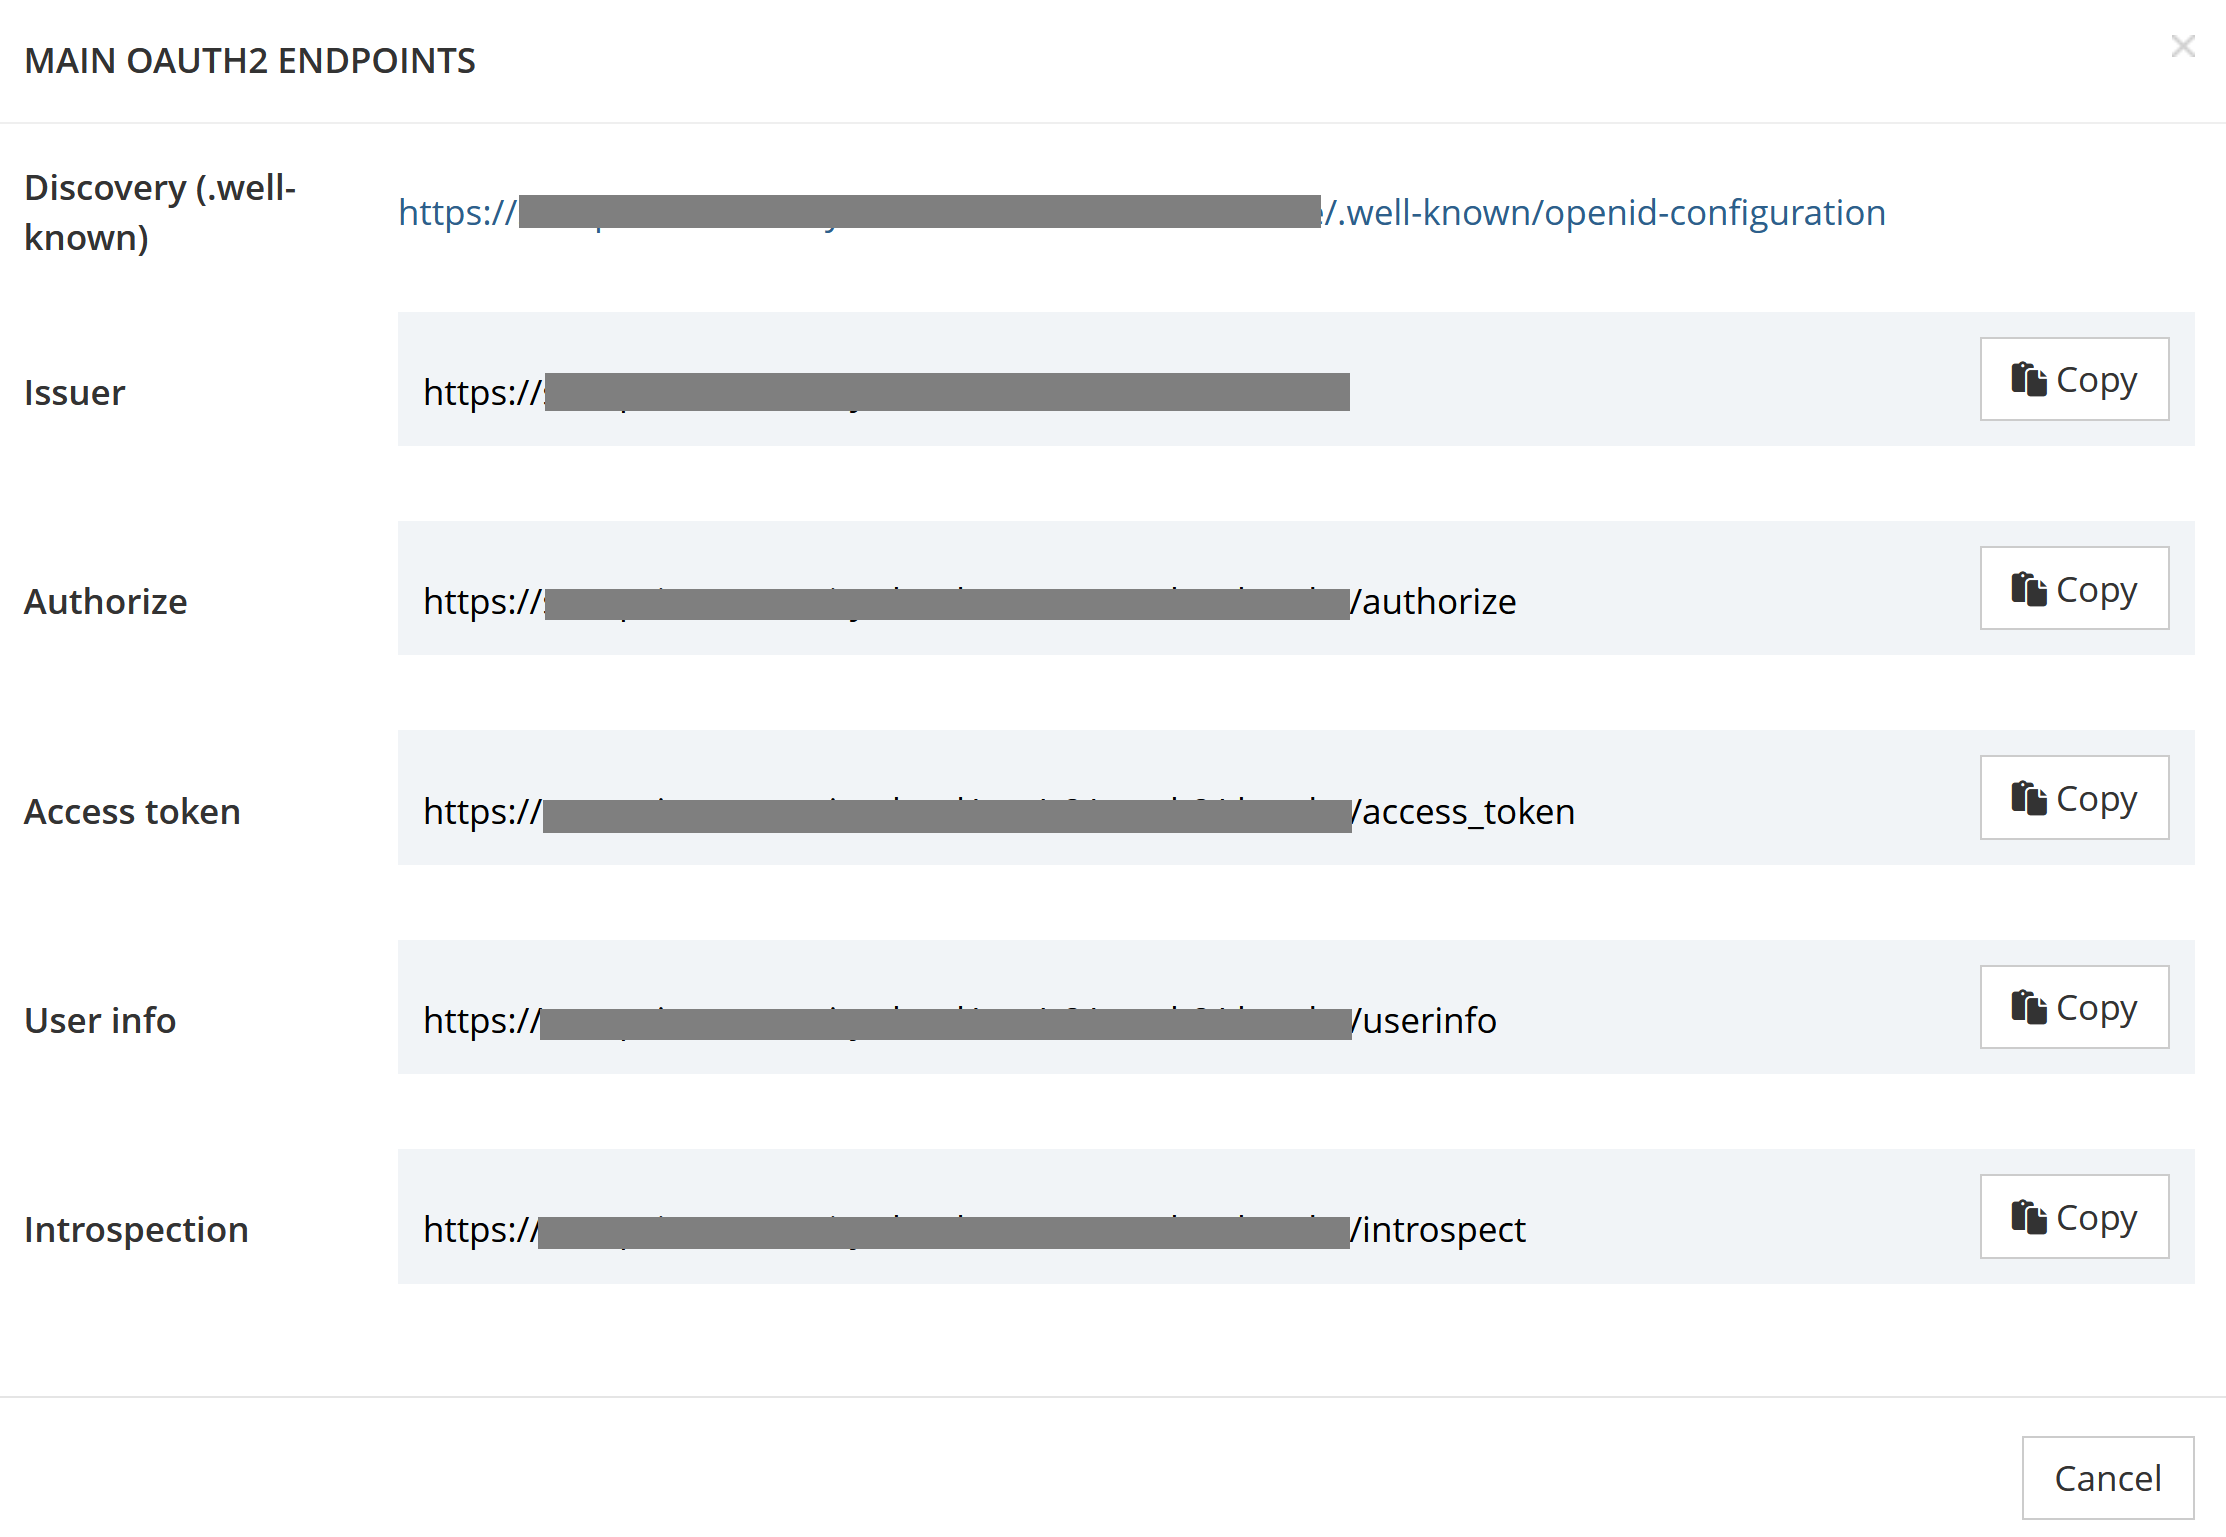Click the clipboard icon in the Issuer row
Image resolution: width=2226 pixels, height=1537 pixels.
tap(2028, 379)
